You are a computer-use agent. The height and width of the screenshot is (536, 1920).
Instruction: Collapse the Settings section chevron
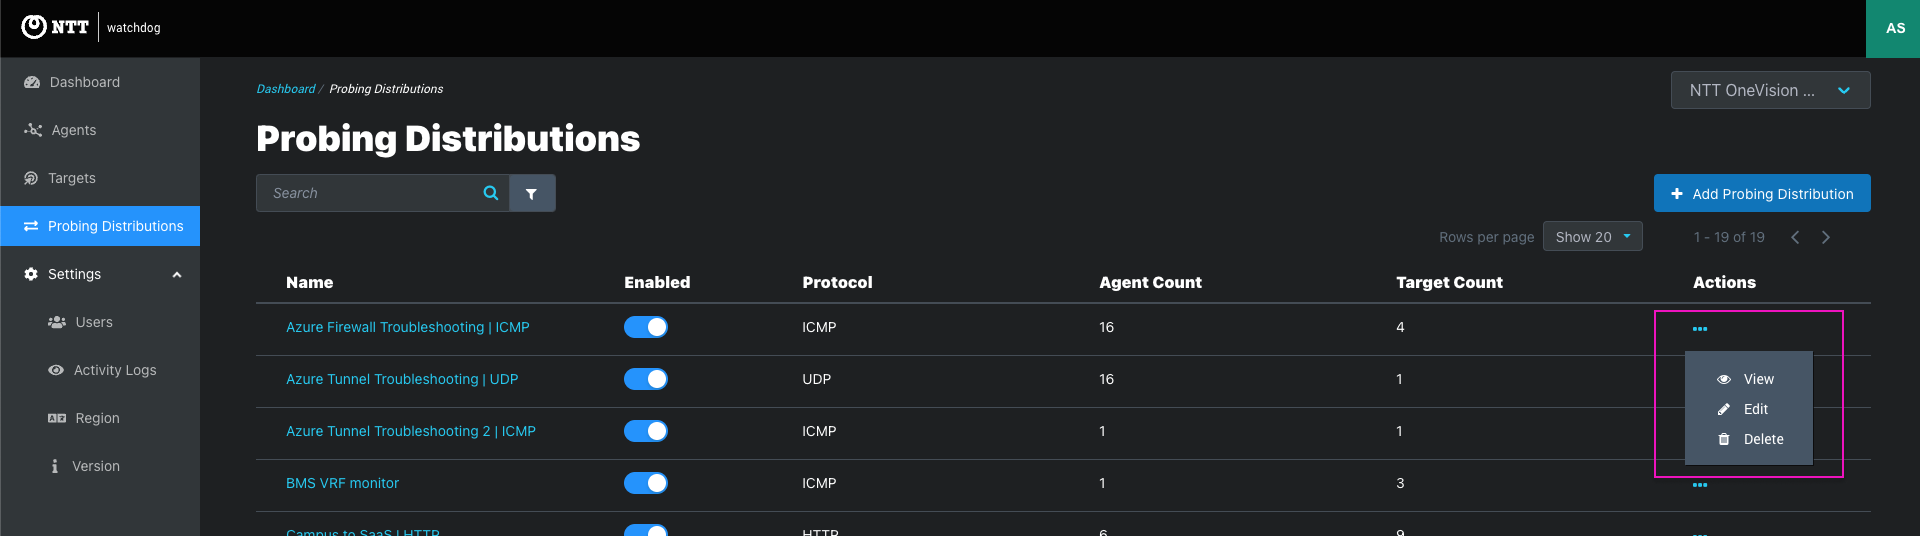(x=177, y=275)
